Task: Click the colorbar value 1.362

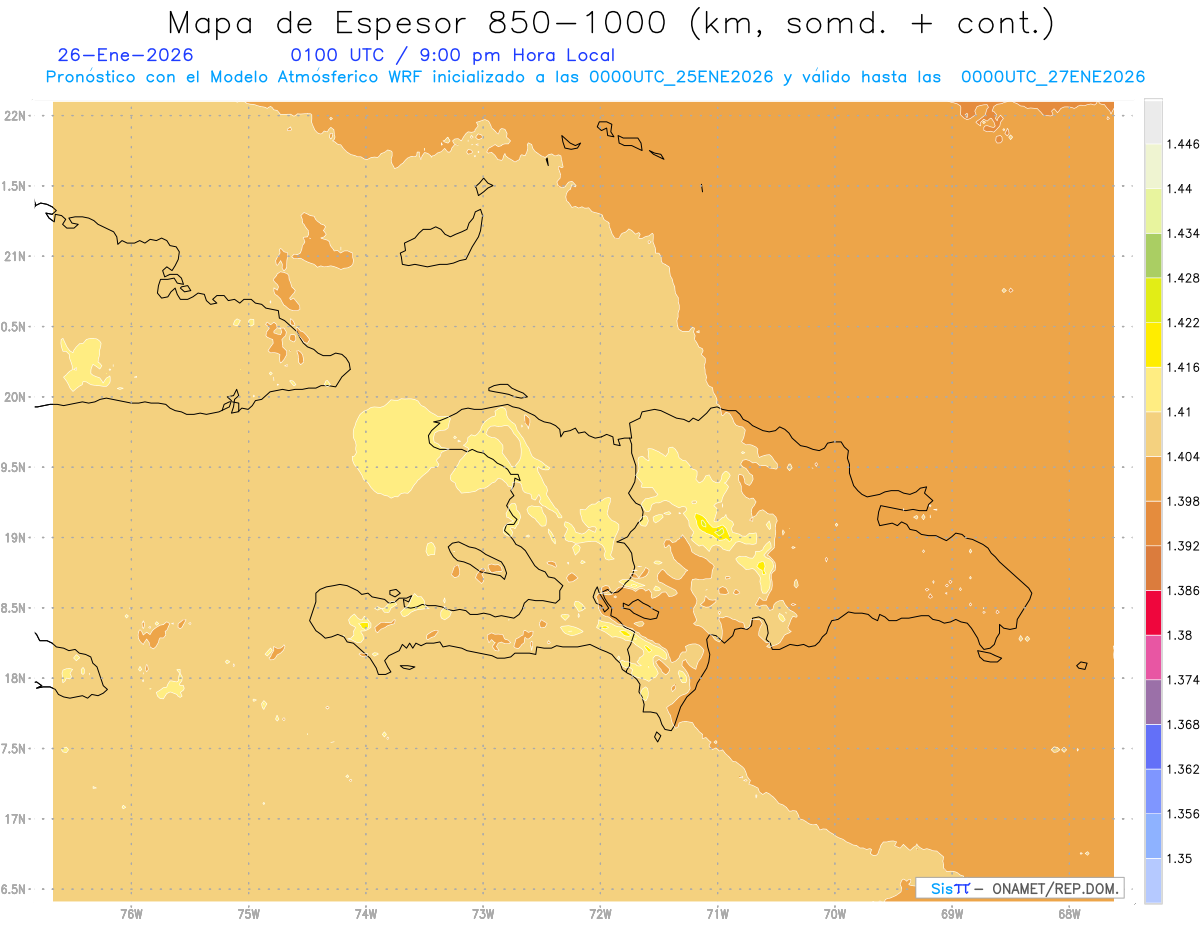Action: 1182,770
